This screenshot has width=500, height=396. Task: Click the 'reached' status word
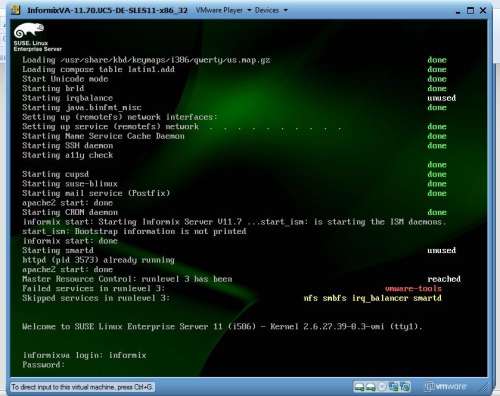click(x=444, y=279)
